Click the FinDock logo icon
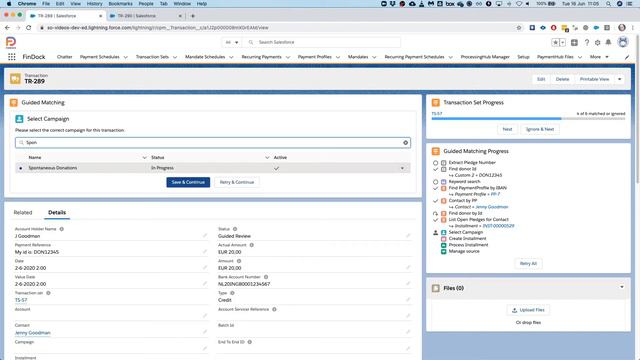Screen dimensions: 640x360 pos(11,42)
